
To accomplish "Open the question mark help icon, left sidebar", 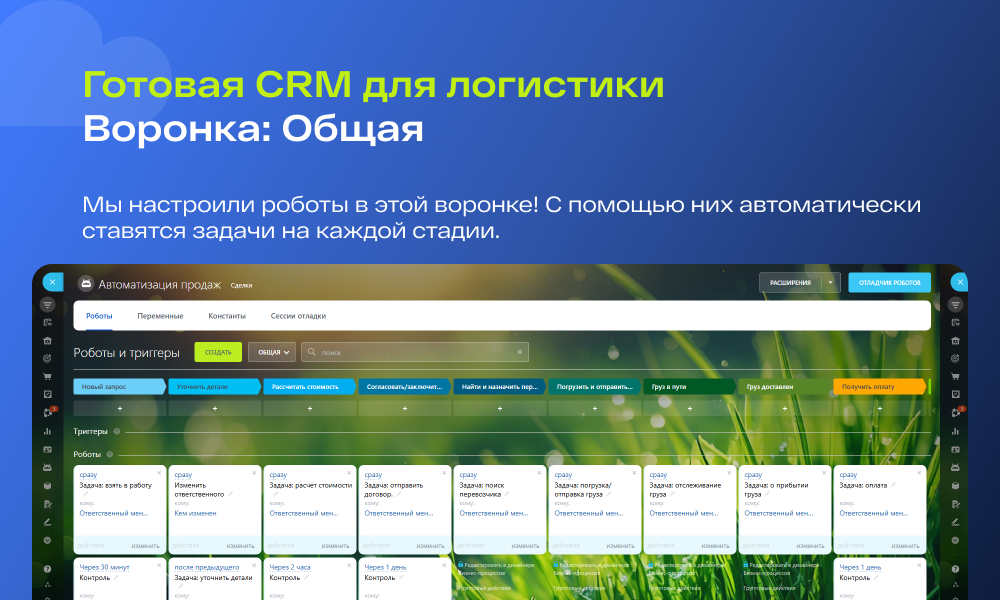I will coord(47,569).
